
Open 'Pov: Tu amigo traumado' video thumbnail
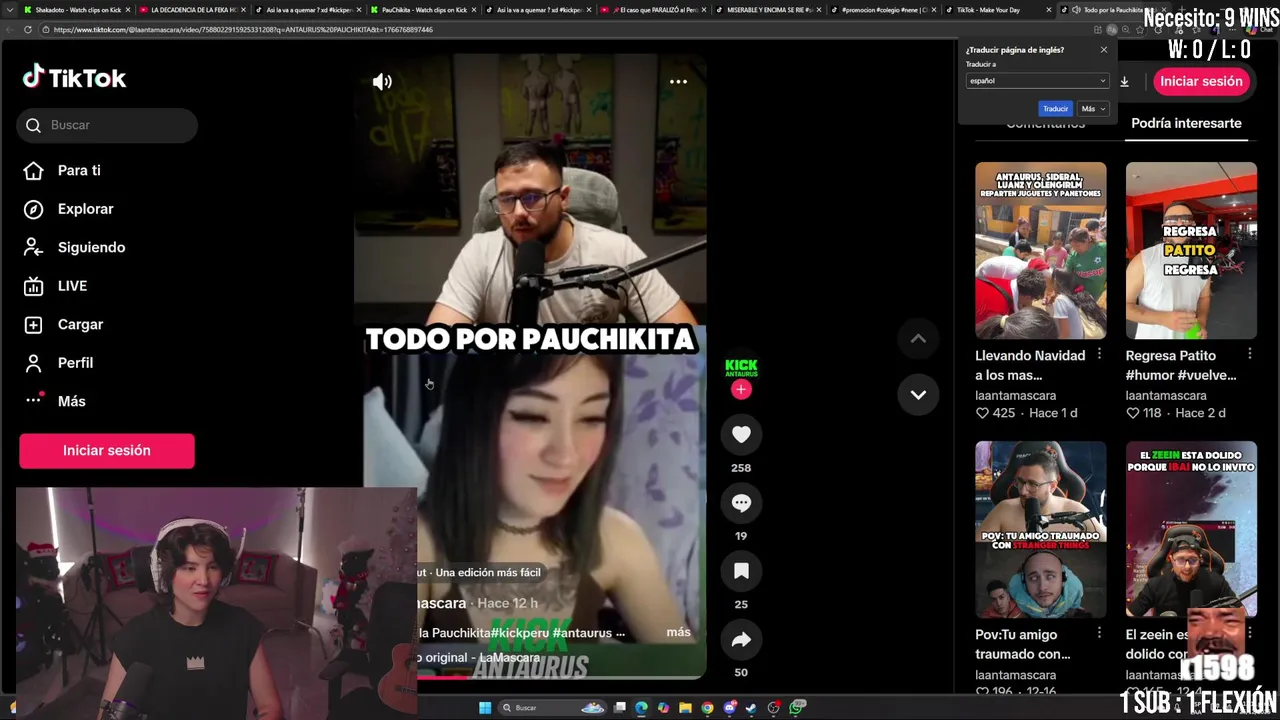1041,530
